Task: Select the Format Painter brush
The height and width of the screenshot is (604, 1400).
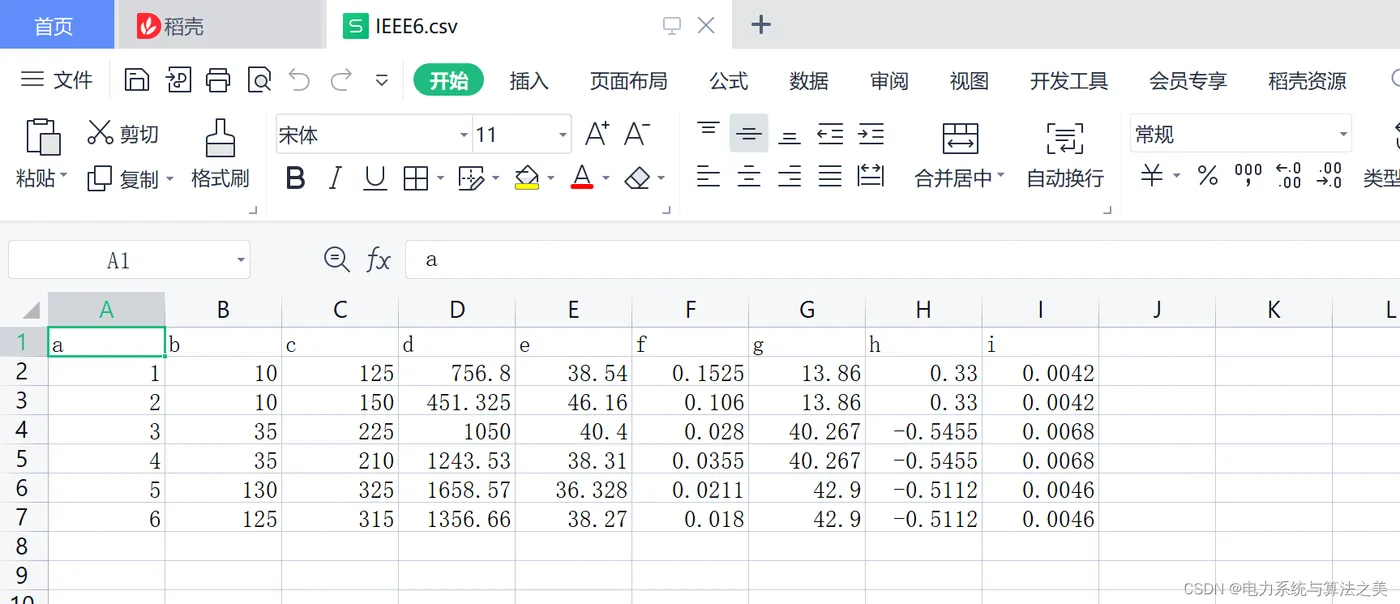Action: click(x=220, y=138)
